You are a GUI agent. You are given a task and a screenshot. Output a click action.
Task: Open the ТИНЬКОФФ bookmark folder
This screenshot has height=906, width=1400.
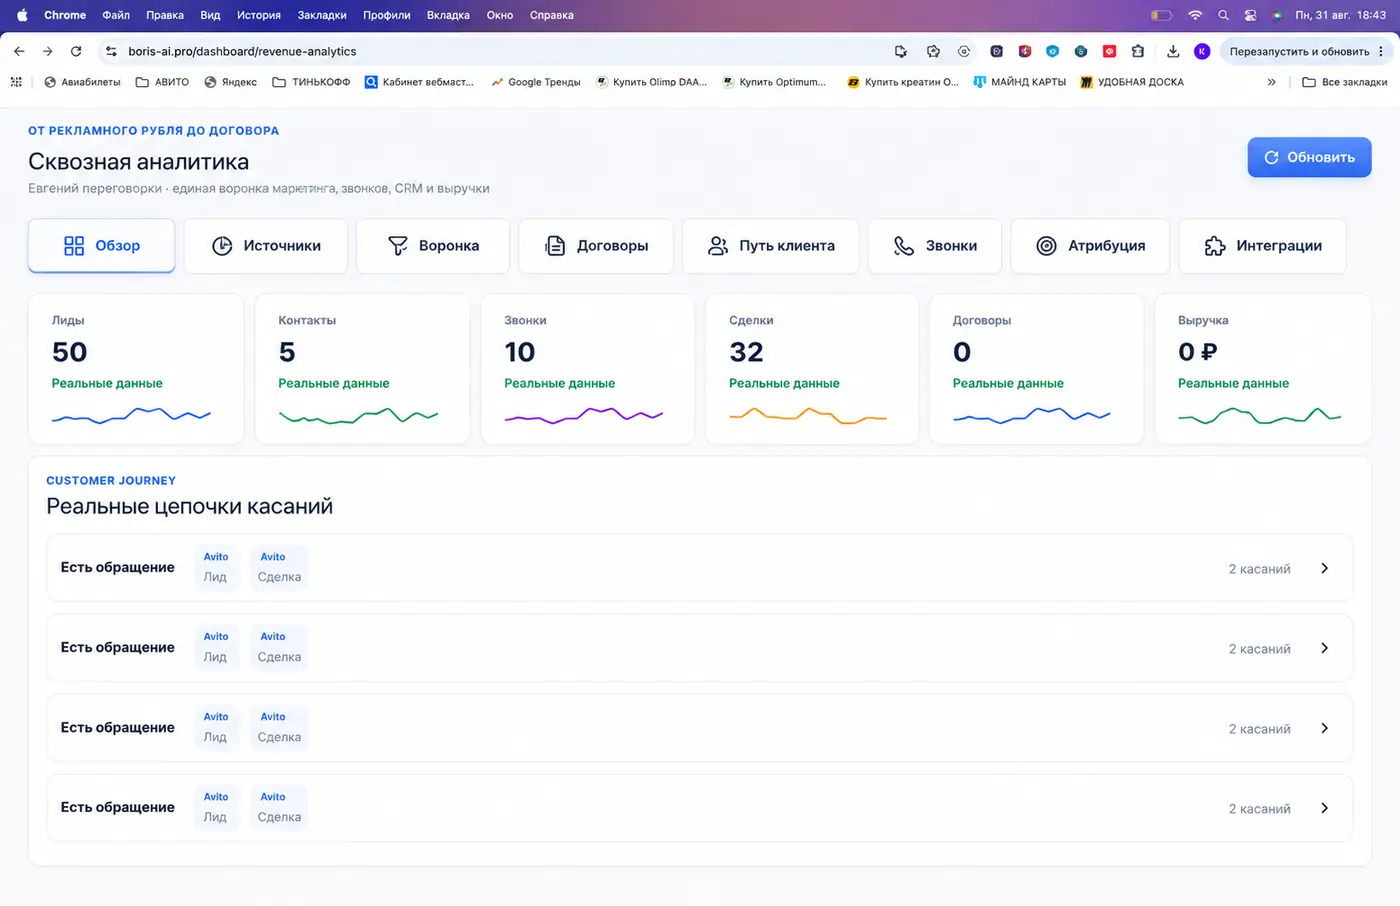coord(311,82)
